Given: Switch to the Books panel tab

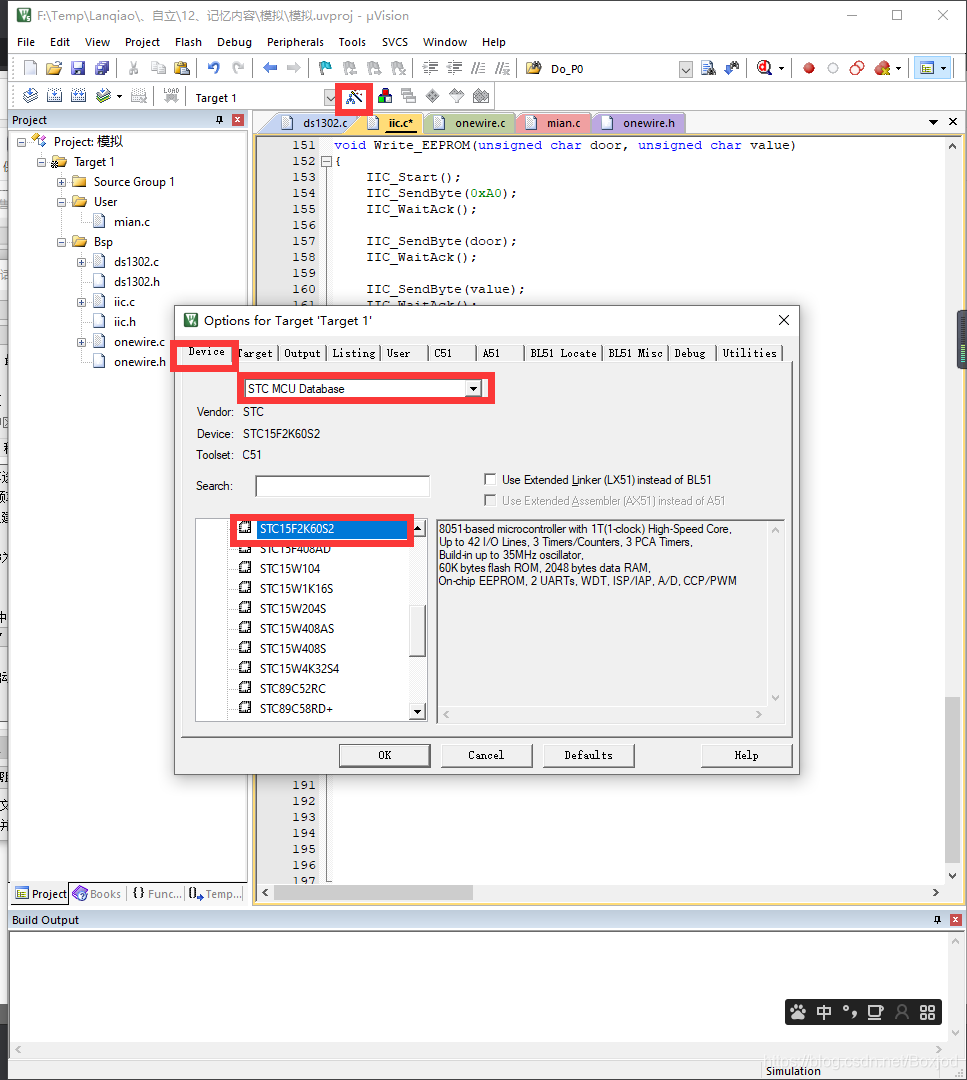Looking at the screenshot, I should (x=97, y=893).
